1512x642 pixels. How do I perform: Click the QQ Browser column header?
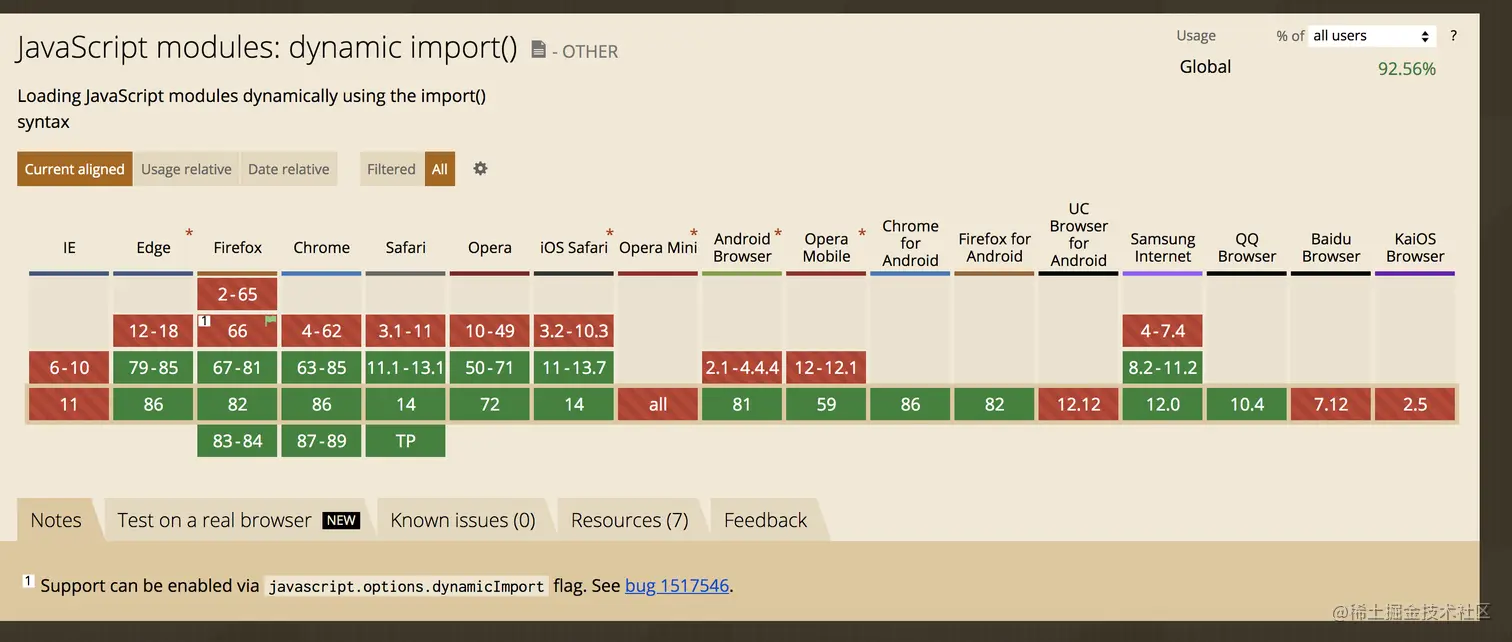coord(1247,248)
